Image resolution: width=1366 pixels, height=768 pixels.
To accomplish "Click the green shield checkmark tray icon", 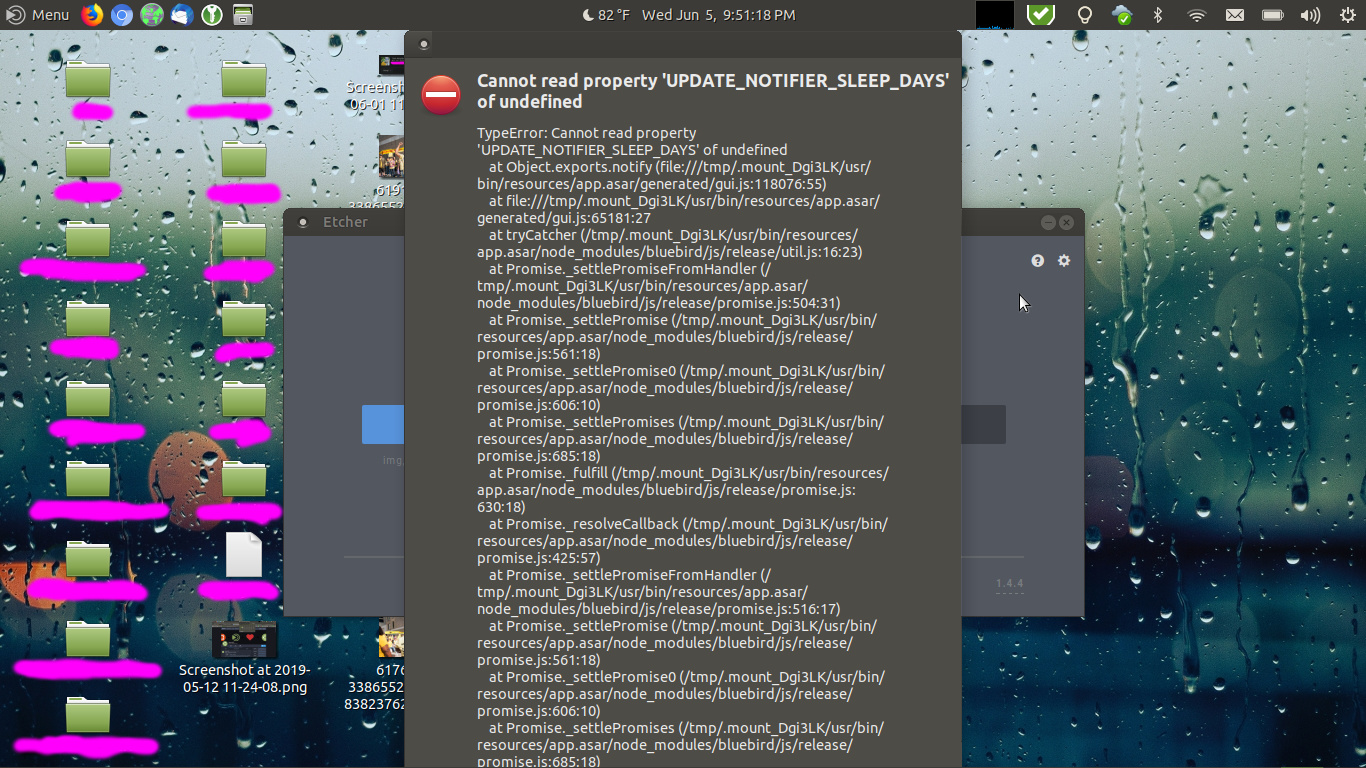I will [x=1041, y=15].
